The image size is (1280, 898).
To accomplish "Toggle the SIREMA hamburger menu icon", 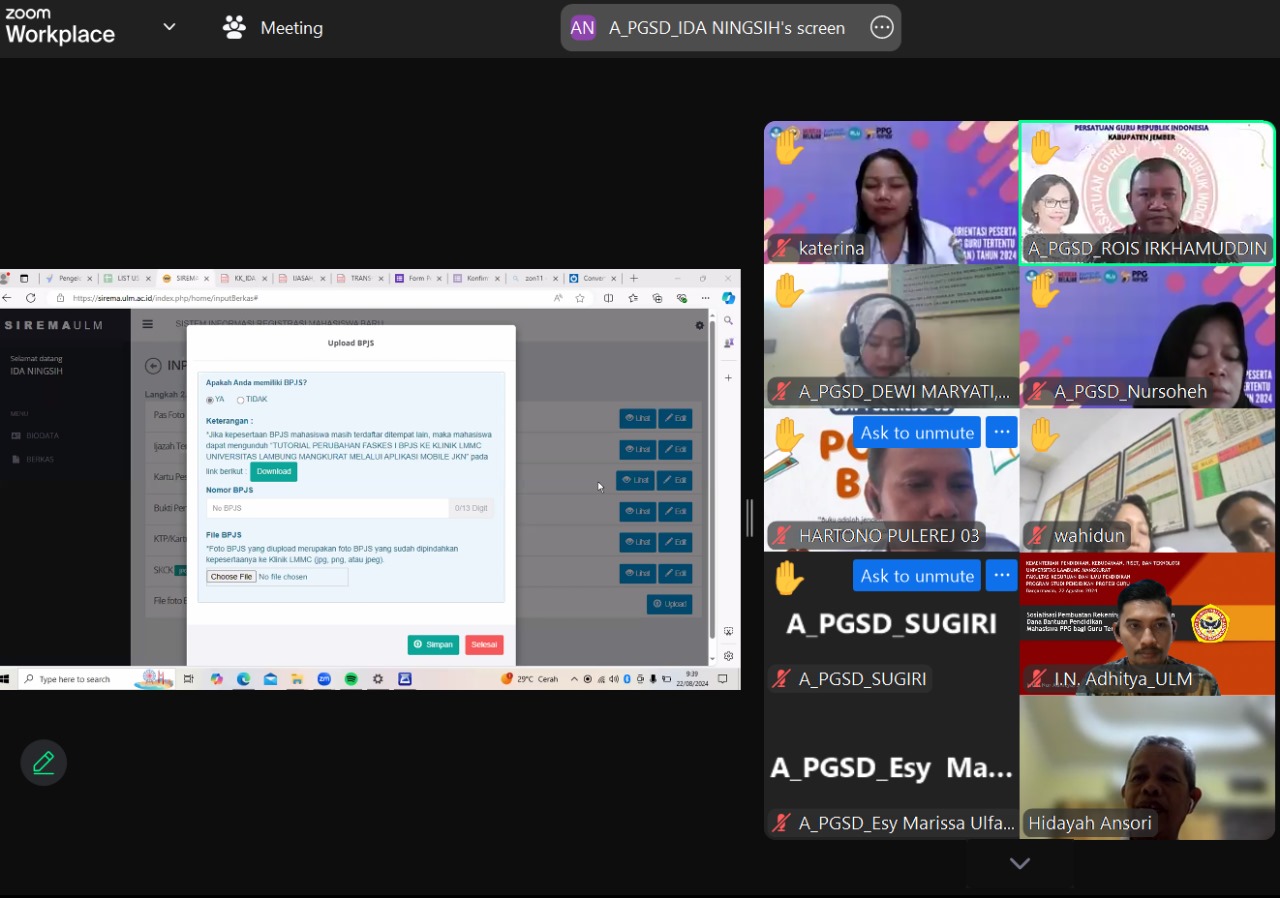I will (148, 324).
